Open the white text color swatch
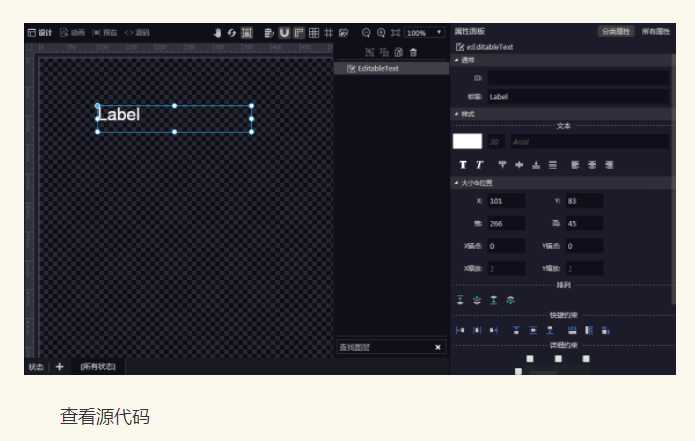 click(x=468, y=141)
